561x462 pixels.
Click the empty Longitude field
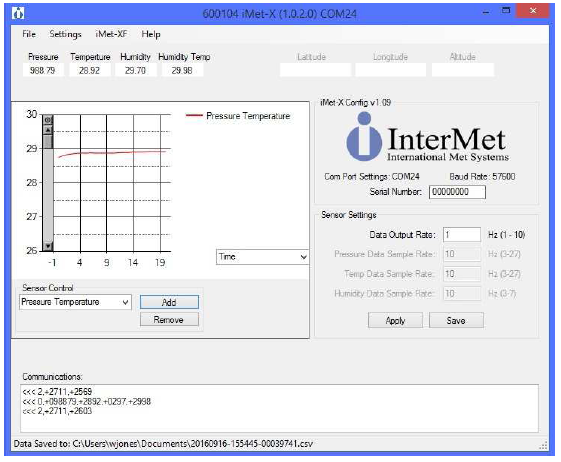click(x=391, y=70)
